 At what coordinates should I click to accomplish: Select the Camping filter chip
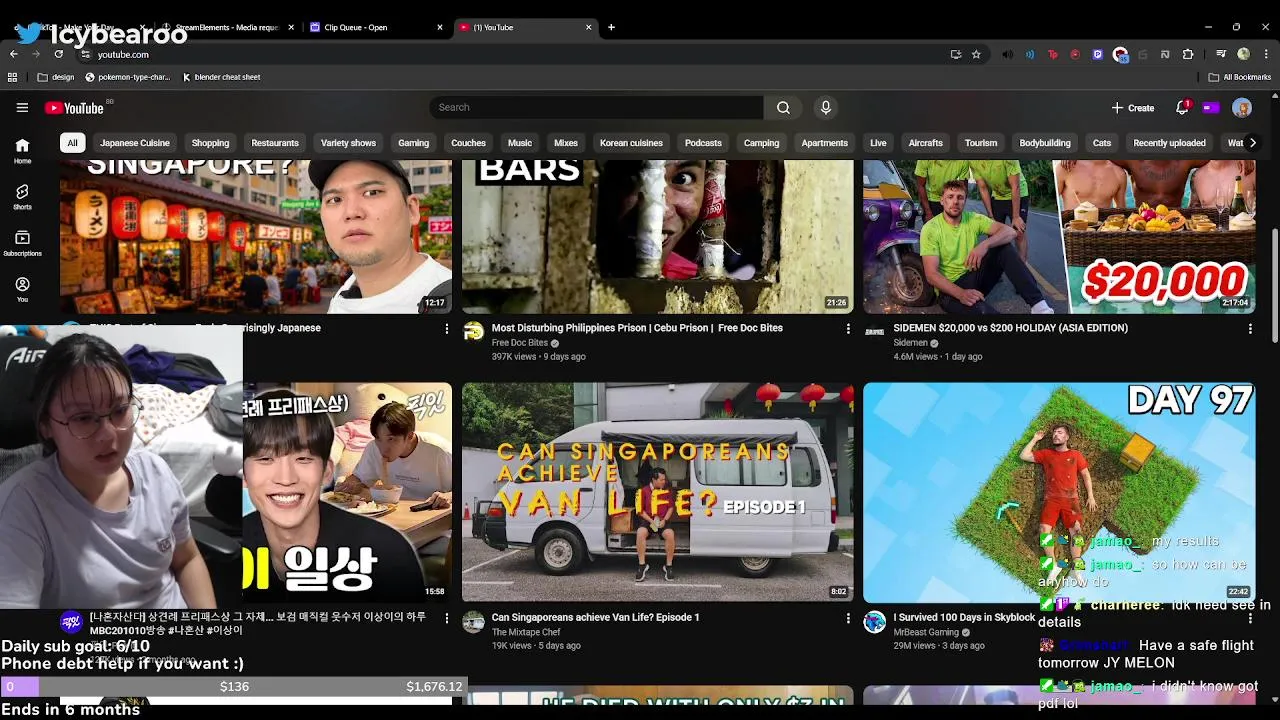click(761, 143)
